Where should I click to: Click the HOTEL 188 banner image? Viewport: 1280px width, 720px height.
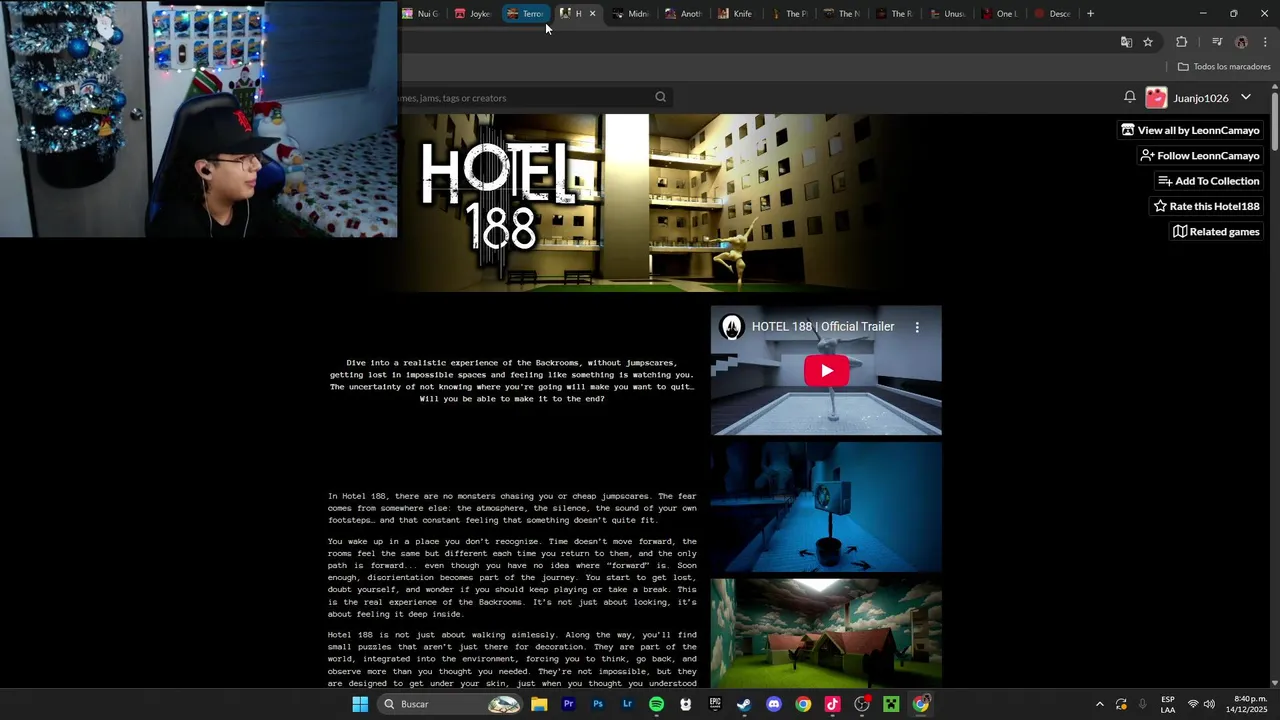640,202
